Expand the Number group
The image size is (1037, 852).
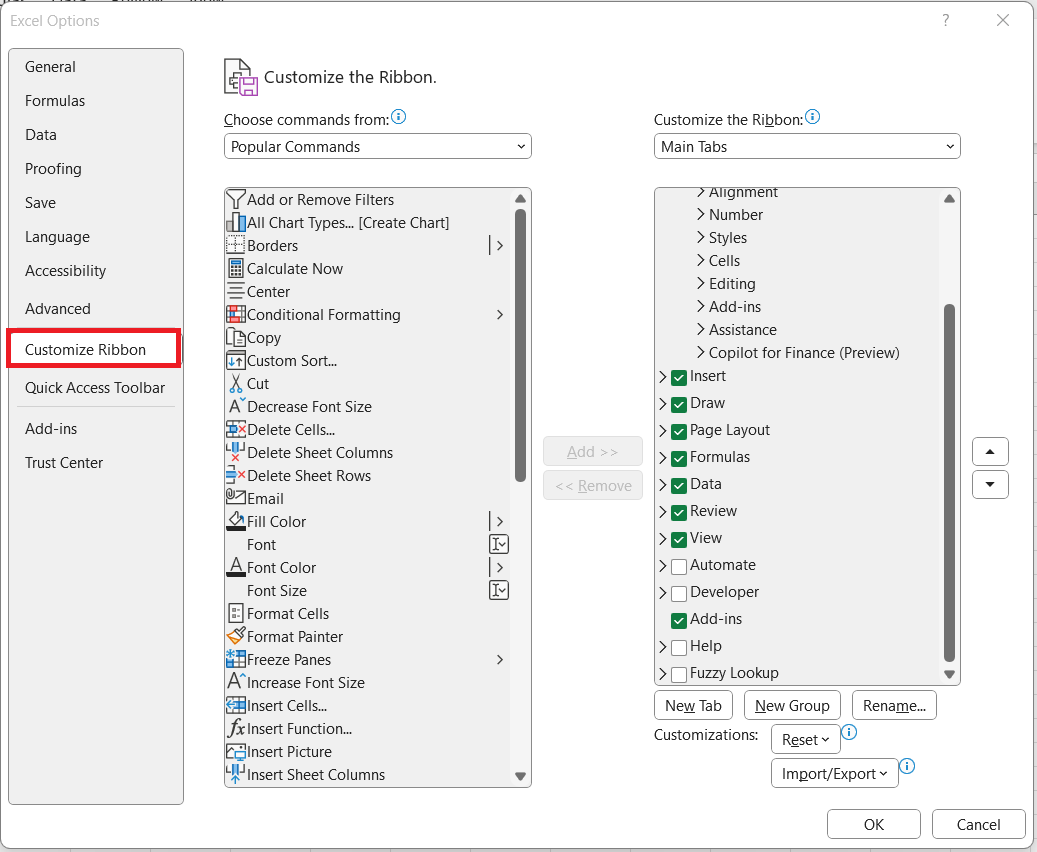(x=701, y=214)
